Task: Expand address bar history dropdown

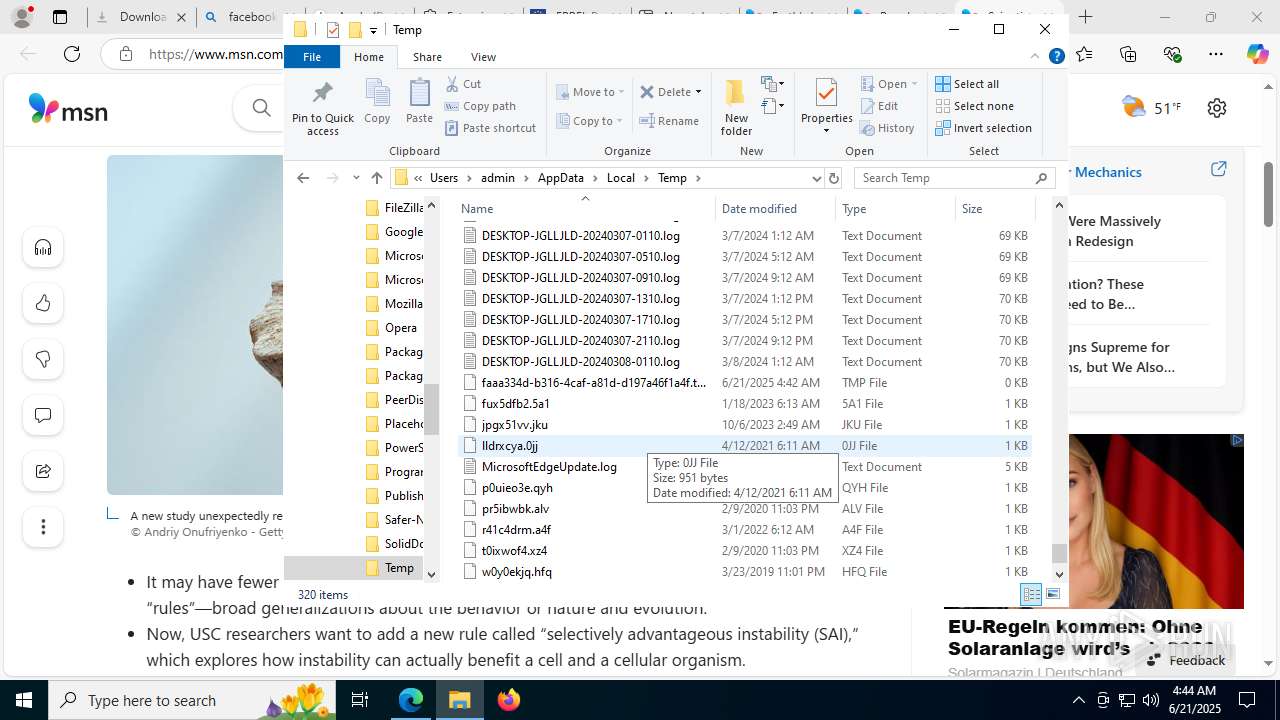Action: pos(816,178)
